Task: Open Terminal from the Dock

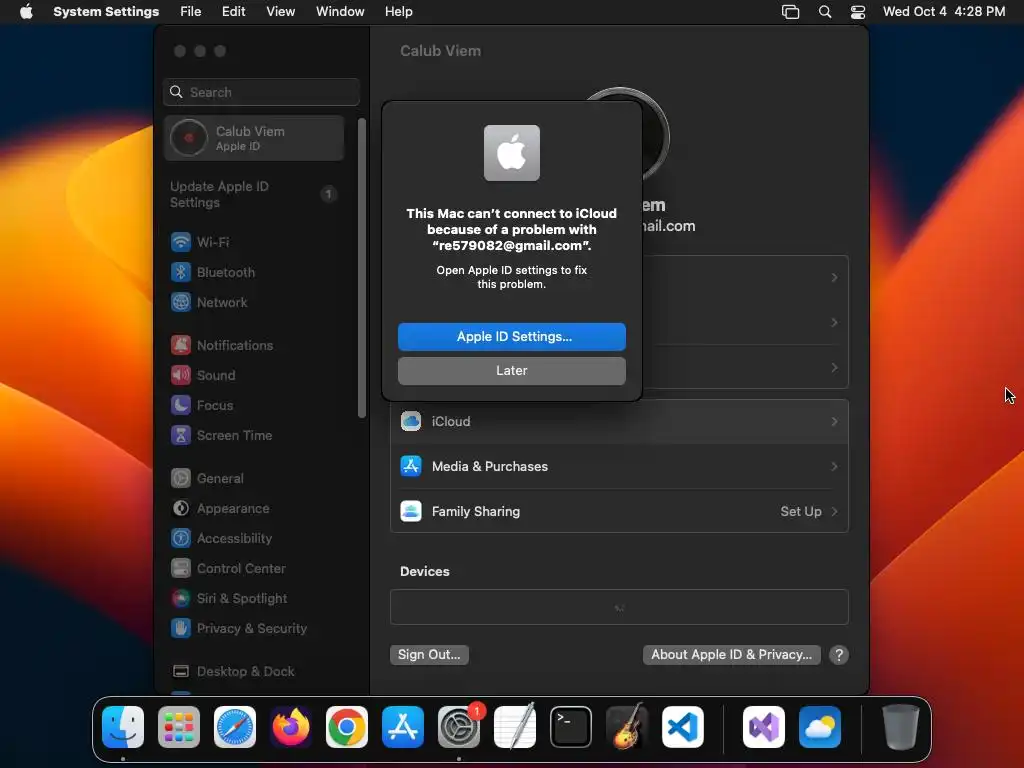Action: (x=571, y=727)
